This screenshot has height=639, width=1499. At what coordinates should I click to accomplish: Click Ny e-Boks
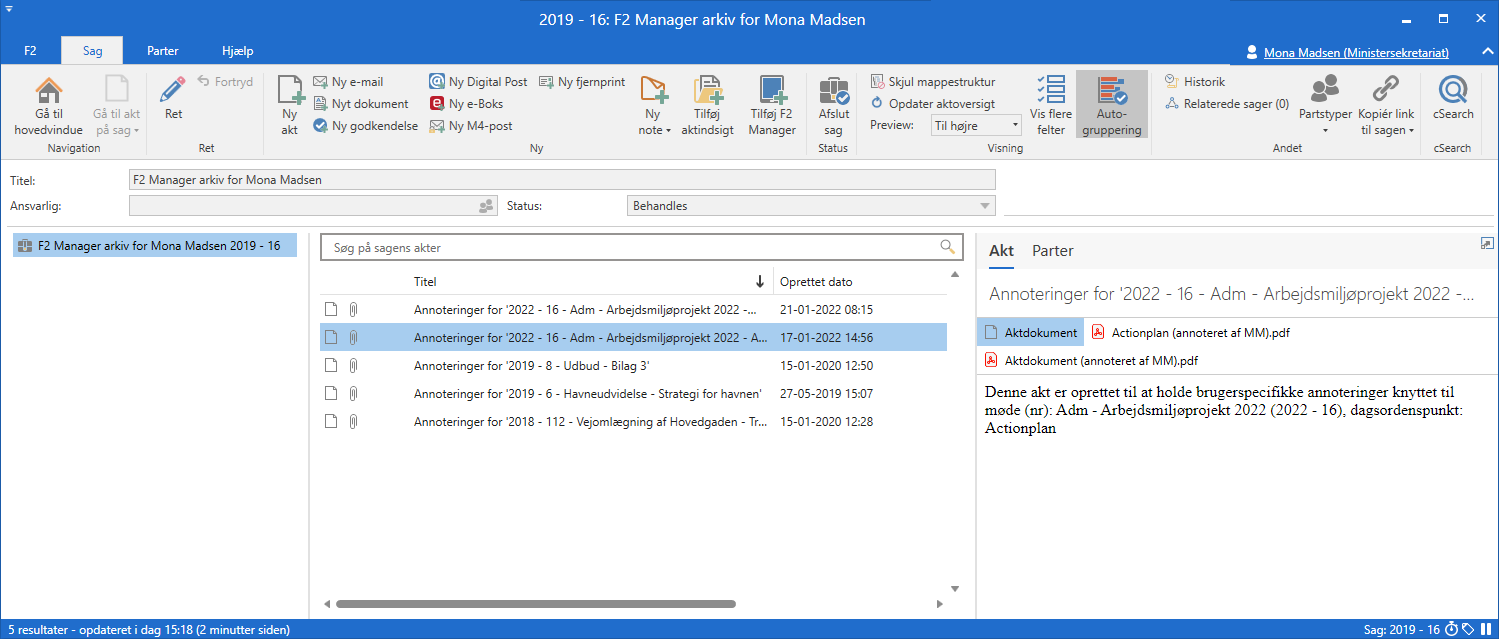click(x=466, y=104)
